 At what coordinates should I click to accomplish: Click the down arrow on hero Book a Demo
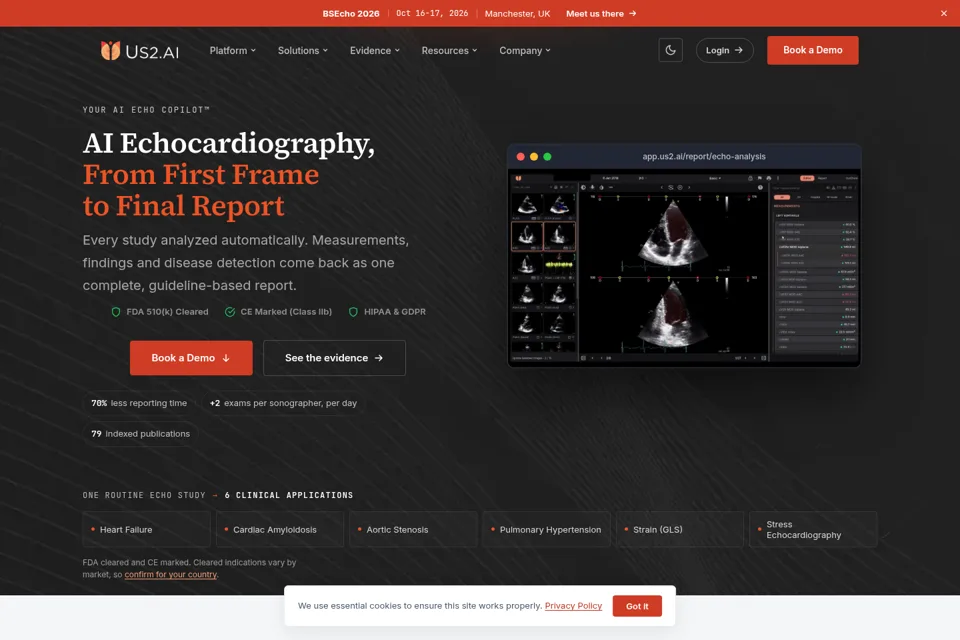pyautogui.click(x=226, y=358)
